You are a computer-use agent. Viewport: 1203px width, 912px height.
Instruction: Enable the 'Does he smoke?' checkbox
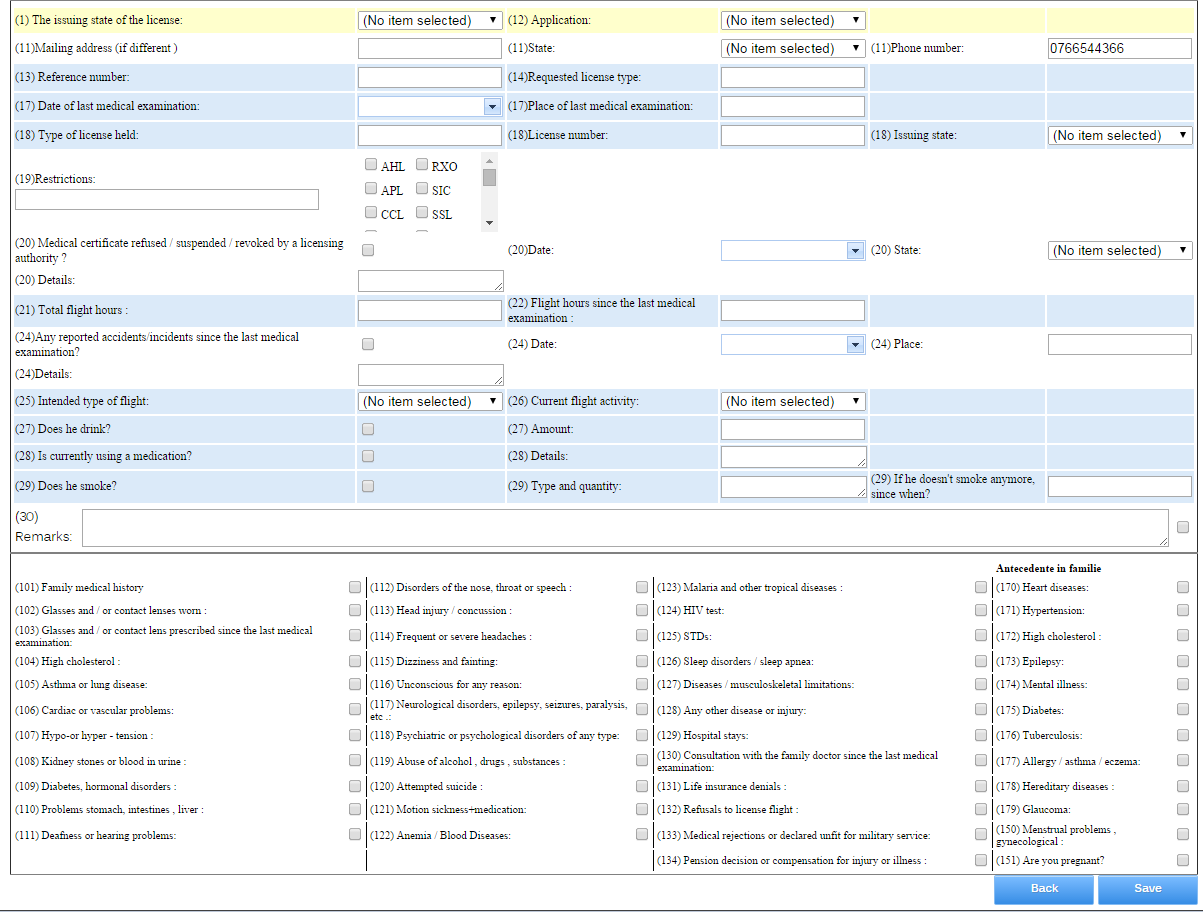(368, 486)
